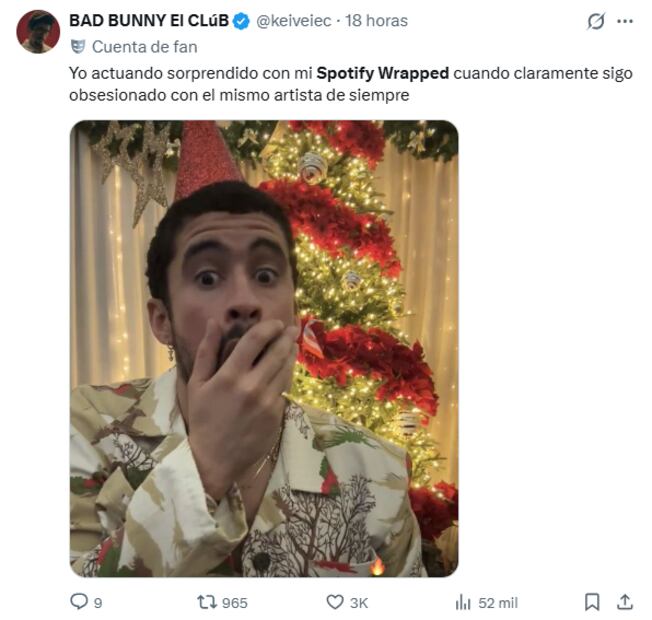This screenshot has height=620, width=652.
Task: Open the attached Christmas tree photo
Action: click(264, 348)
